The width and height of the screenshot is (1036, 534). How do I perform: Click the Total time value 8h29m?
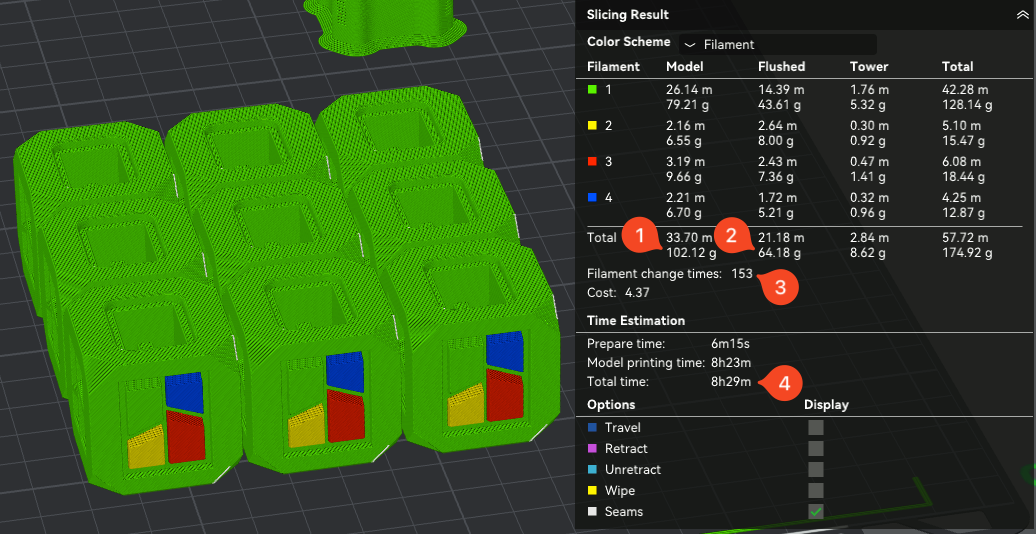click(x=731, y=382)
